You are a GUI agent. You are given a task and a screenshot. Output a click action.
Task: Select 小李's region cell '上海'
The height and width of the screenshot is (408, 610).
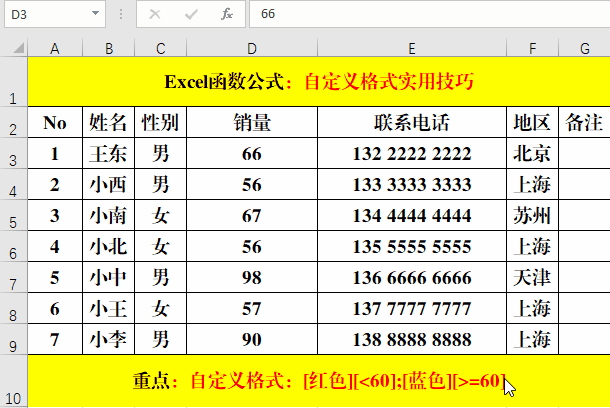click(x=533, y=339)
